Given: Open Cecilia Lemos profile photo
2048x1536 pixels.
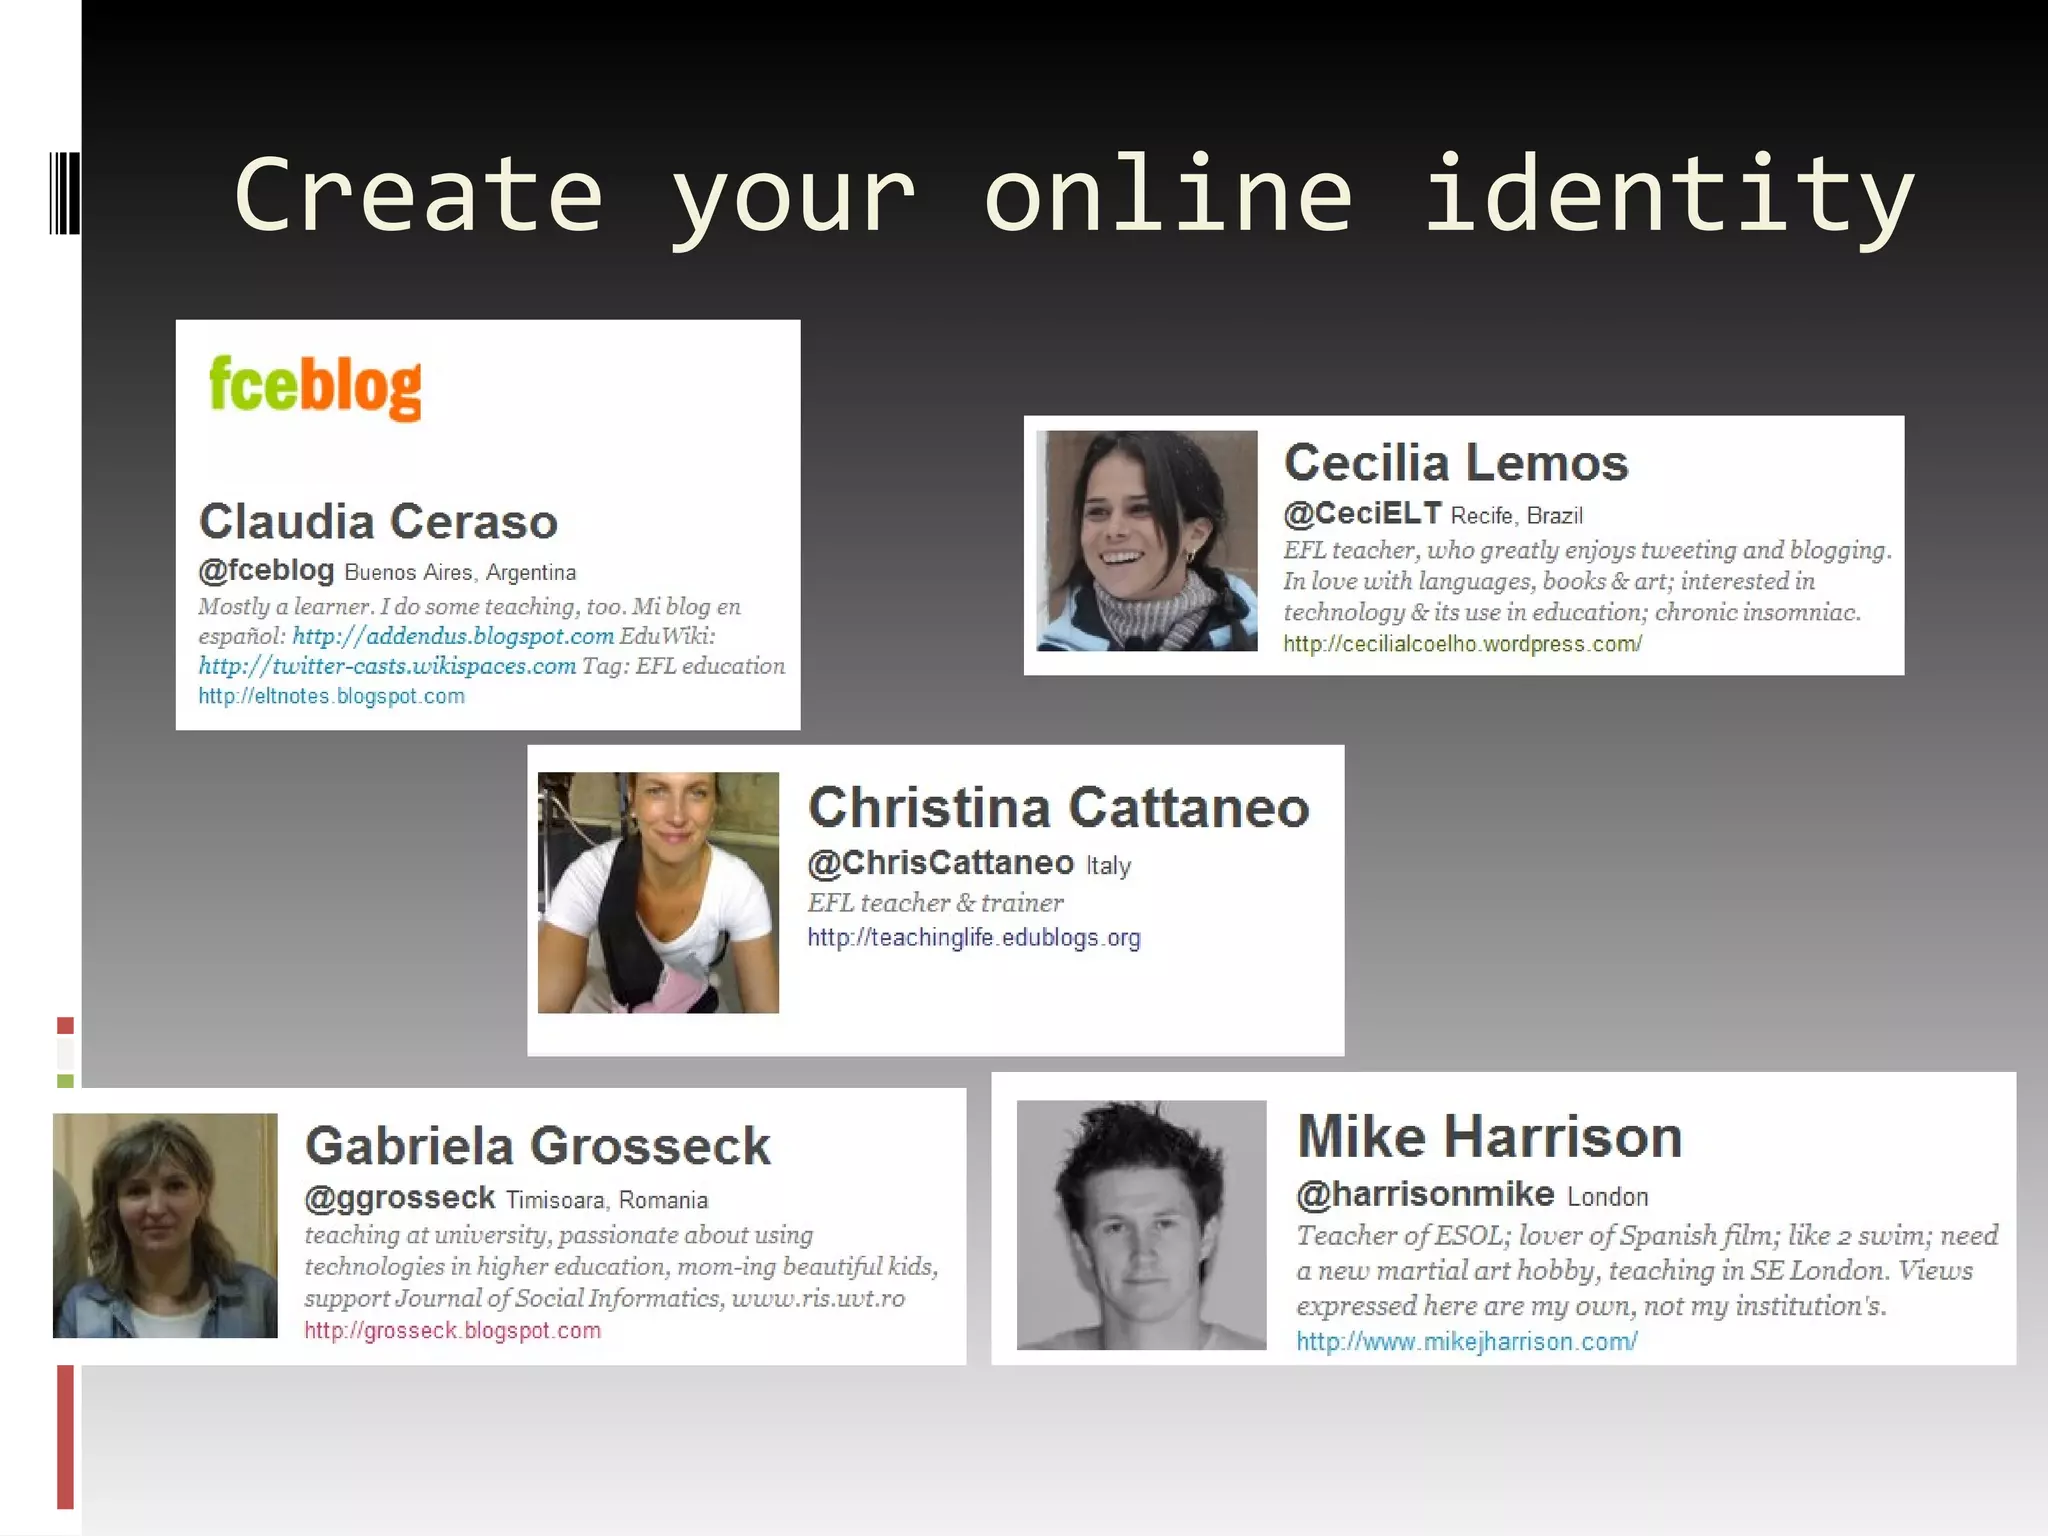Looking at the screenshot, I should (x=1147, y=541).
